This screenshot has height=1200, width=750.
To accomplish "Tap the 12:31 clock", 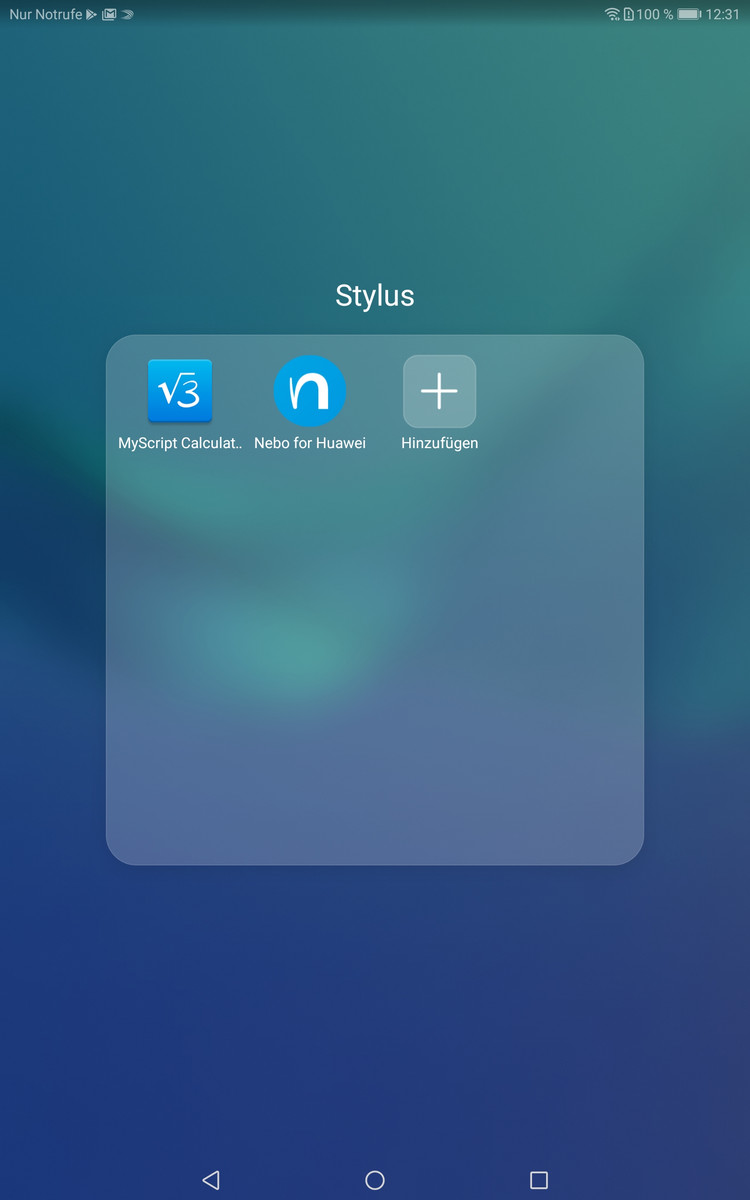I will 723,14.
